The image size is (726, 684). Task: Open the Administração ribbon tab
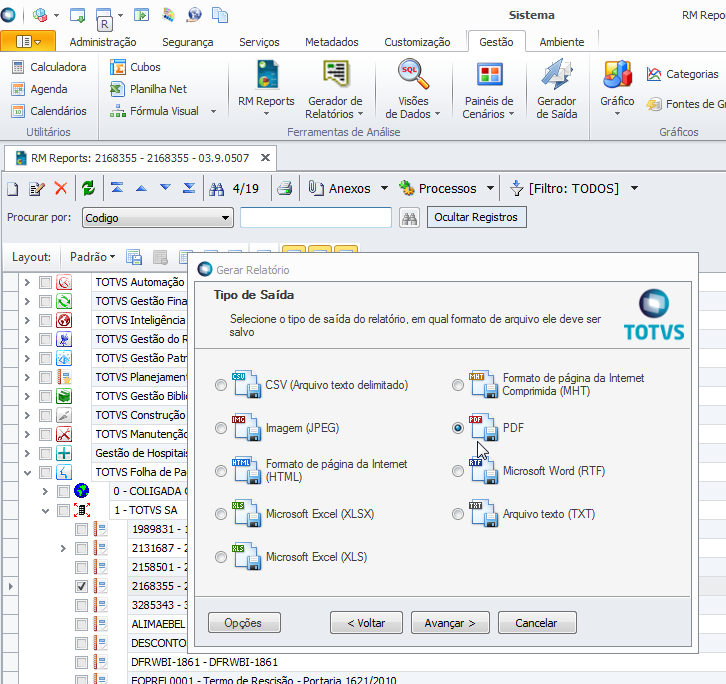(x=103, y=42)
